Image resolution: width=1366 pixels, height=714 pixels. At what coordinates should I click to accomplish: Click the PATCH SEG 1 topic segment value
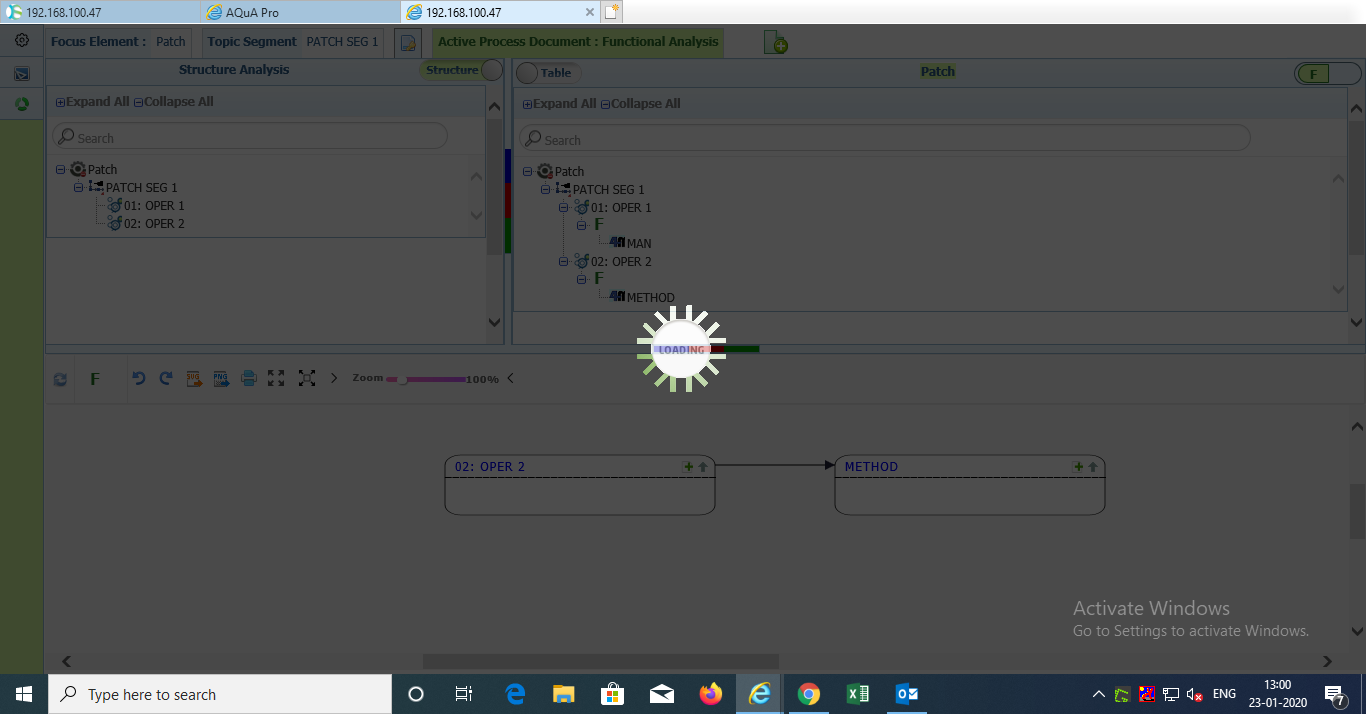(x=342, y=42)
